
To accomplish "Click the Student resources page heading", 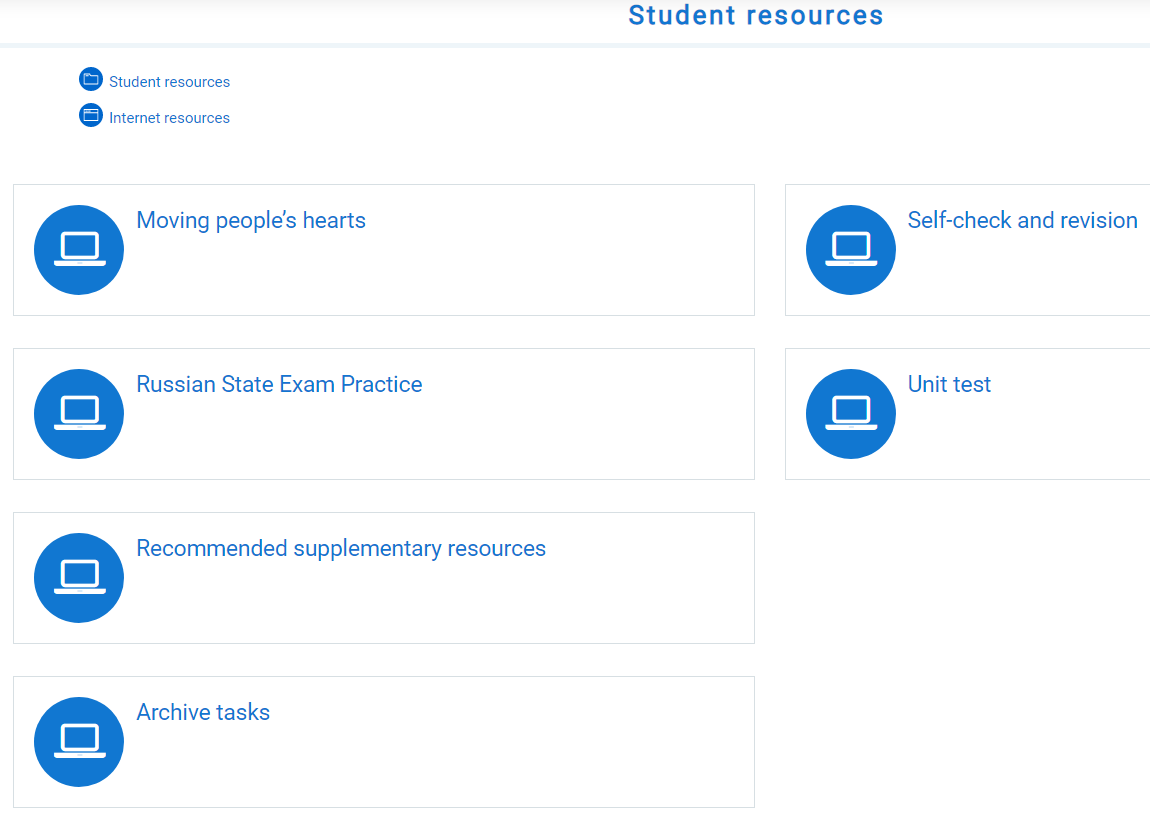I will [x=755, y=15].
